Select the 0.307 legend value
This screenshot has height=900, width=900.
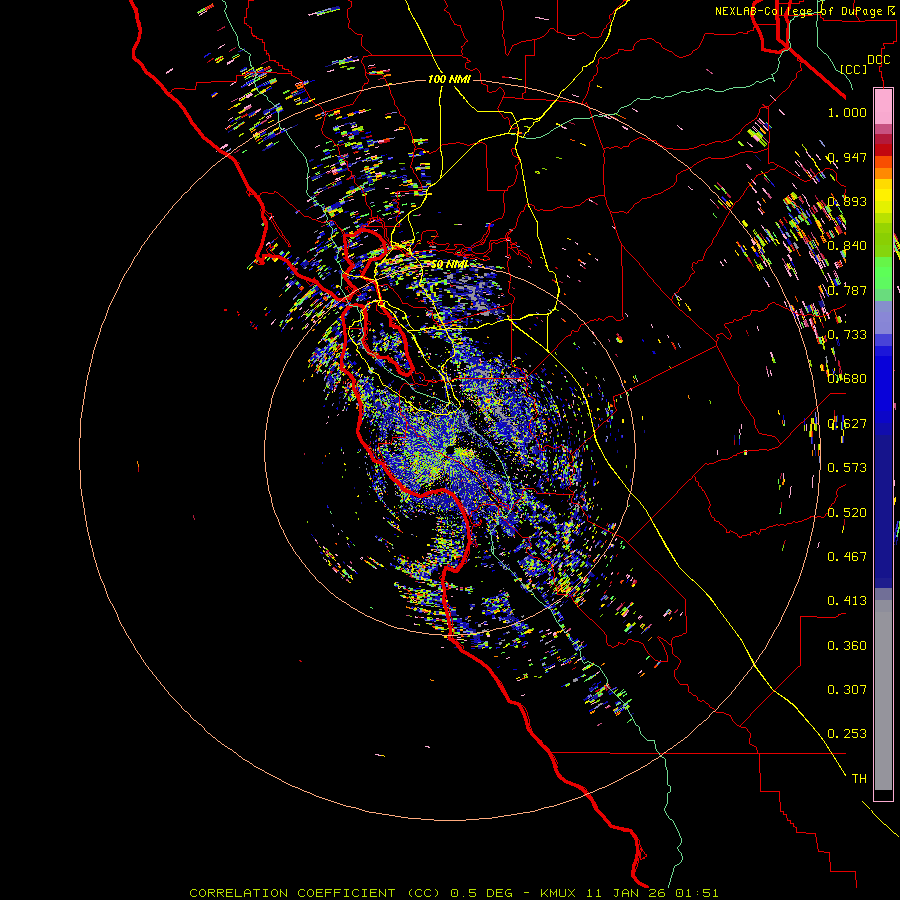click(847, 690)
